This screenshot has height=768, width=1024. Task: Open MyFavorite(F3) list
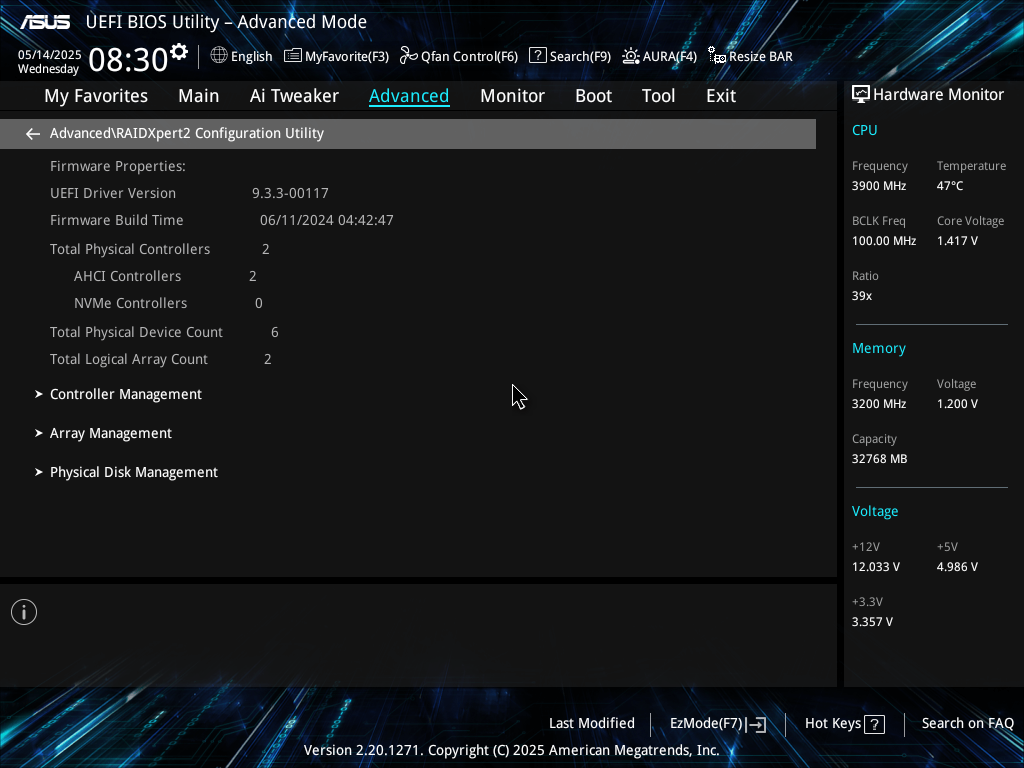pos(336,56)
